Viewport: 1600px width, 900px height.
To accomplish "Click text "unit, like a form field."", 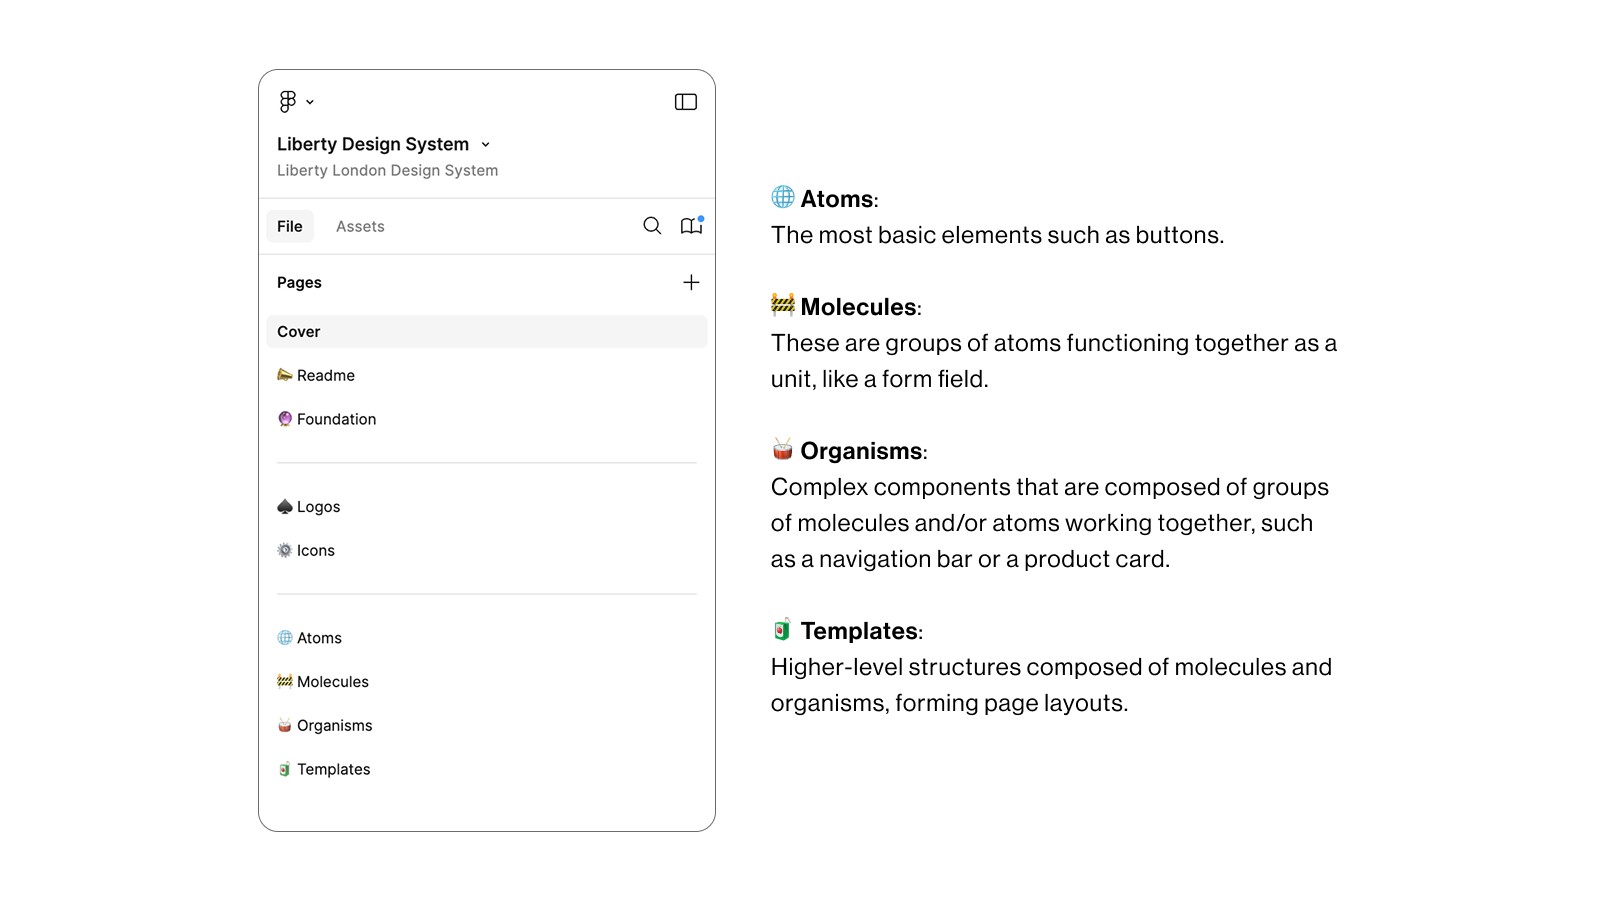I will (879, 379).
